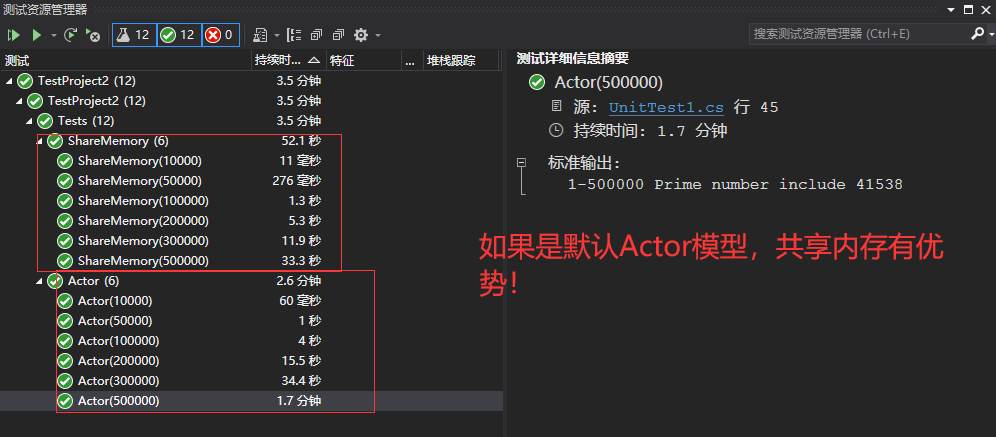Click the green Run test button

[36, 35]
